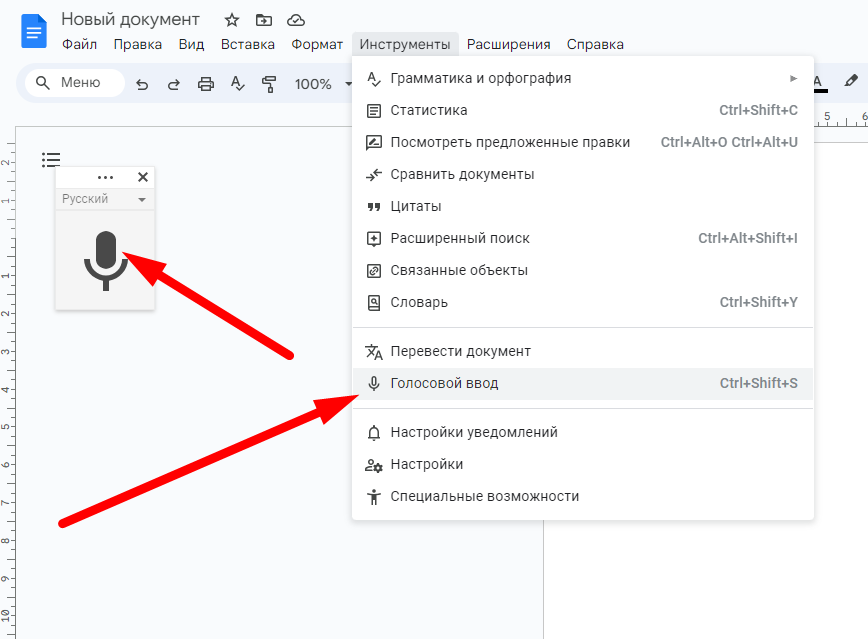Select Настройки menu item
Image resolution: width=868 pixels, height=639 pixels.
[583, 464]
